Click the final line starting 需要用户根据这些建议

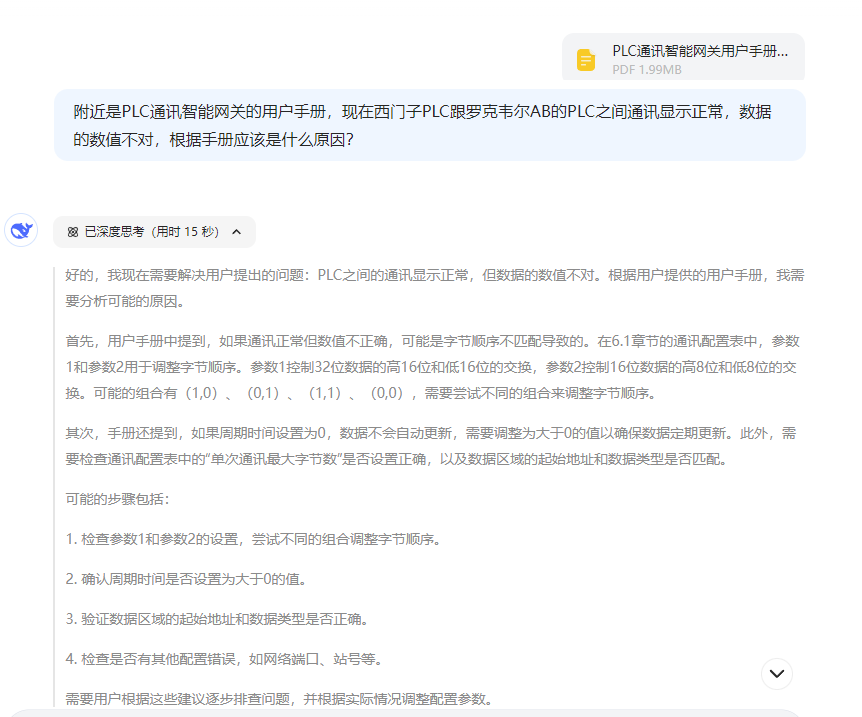pos(278,698)
